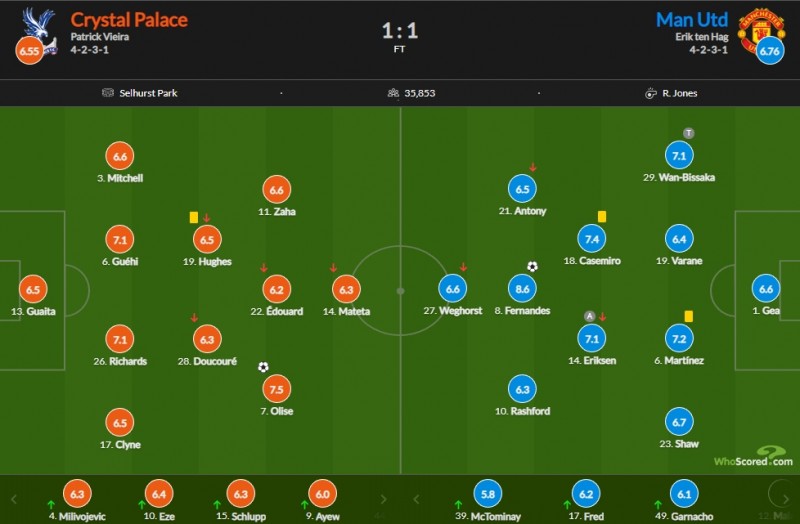Select substitute Garnacho's 6.1 rating

(x=684, y=494)
